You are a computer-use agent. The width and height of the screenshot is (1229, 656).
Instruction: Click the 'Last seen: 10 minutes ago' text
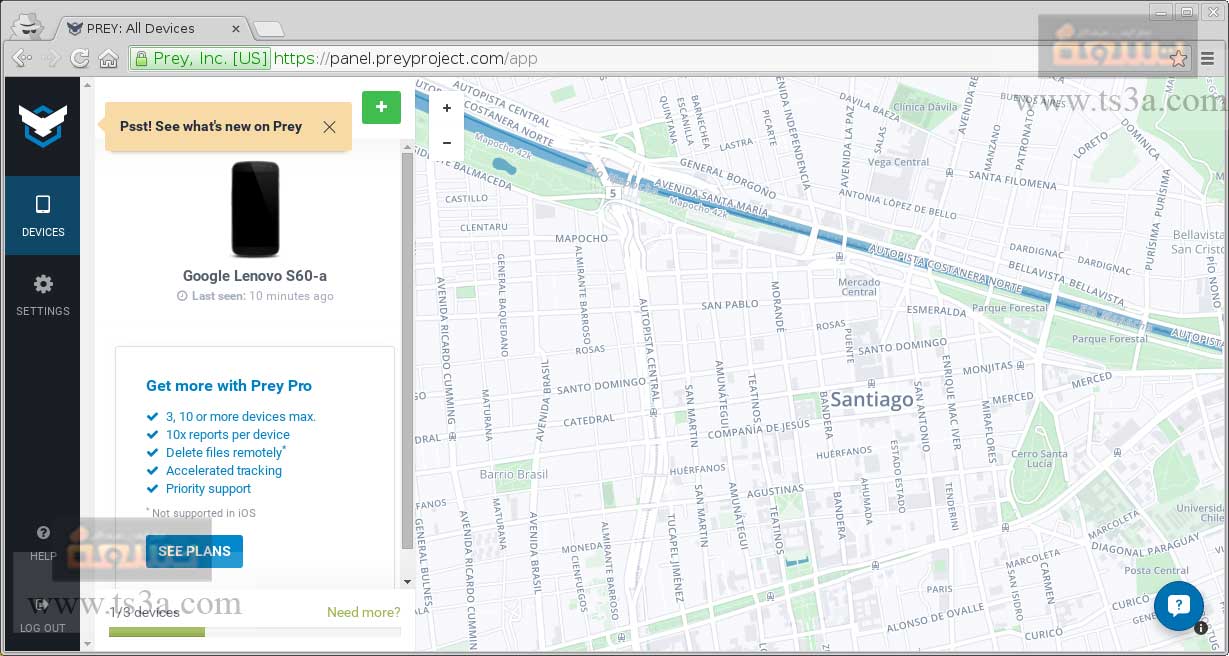pos(256,296)
